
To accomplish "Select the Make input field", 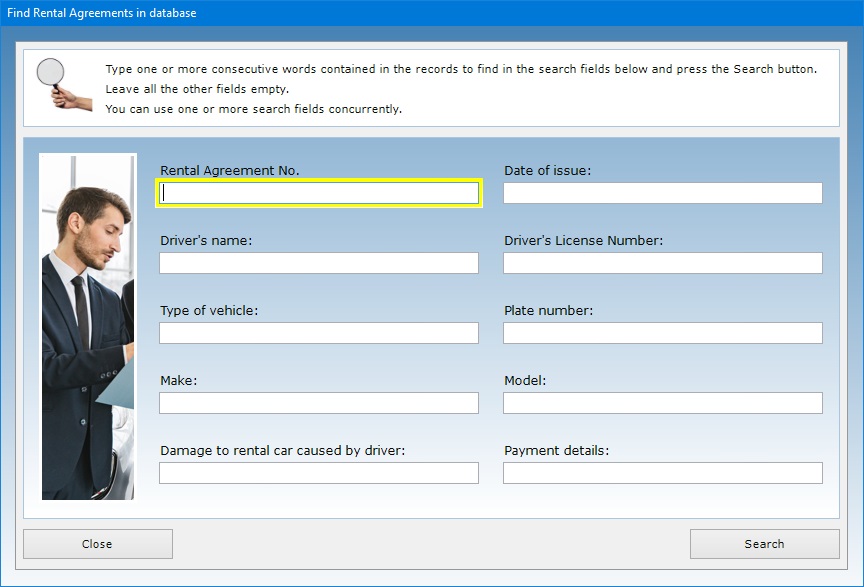I will (319, 403).
